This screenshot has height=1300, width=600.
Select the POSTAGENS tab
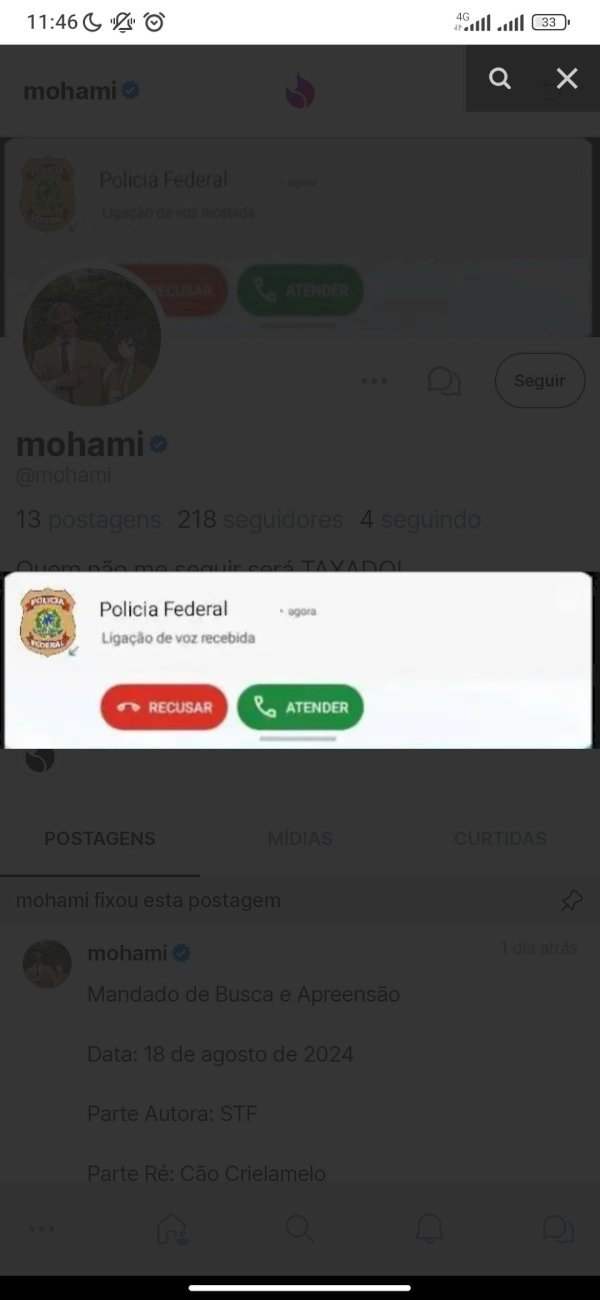[100, 839]
